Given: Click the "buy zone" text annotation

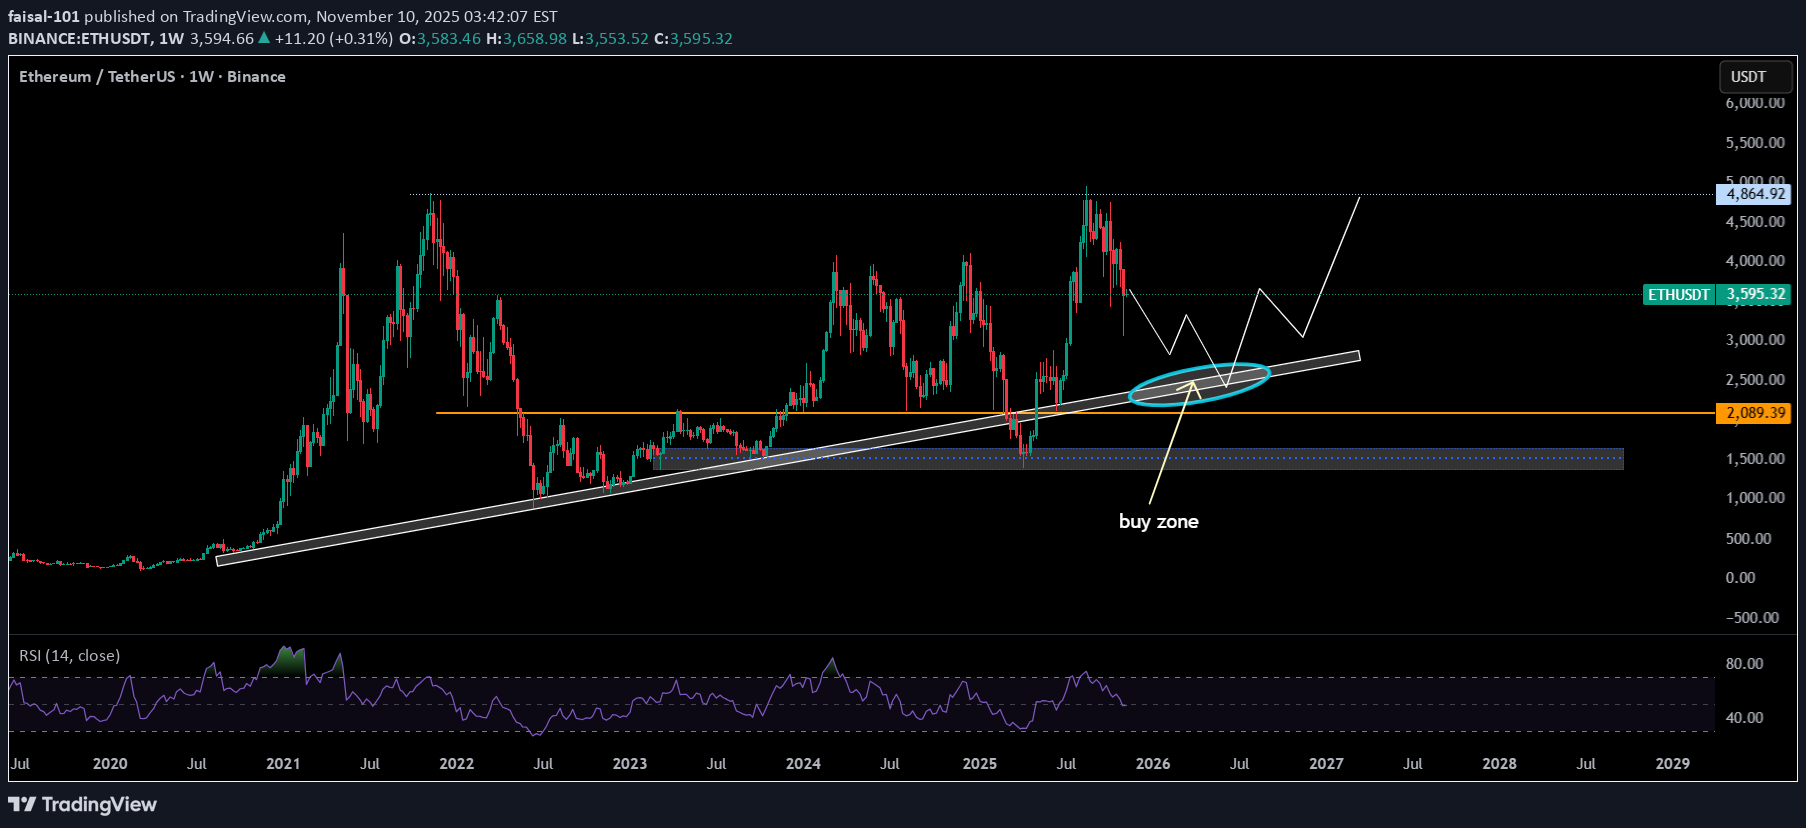Looking at the screenshot, I should (x=1158, y=522).
